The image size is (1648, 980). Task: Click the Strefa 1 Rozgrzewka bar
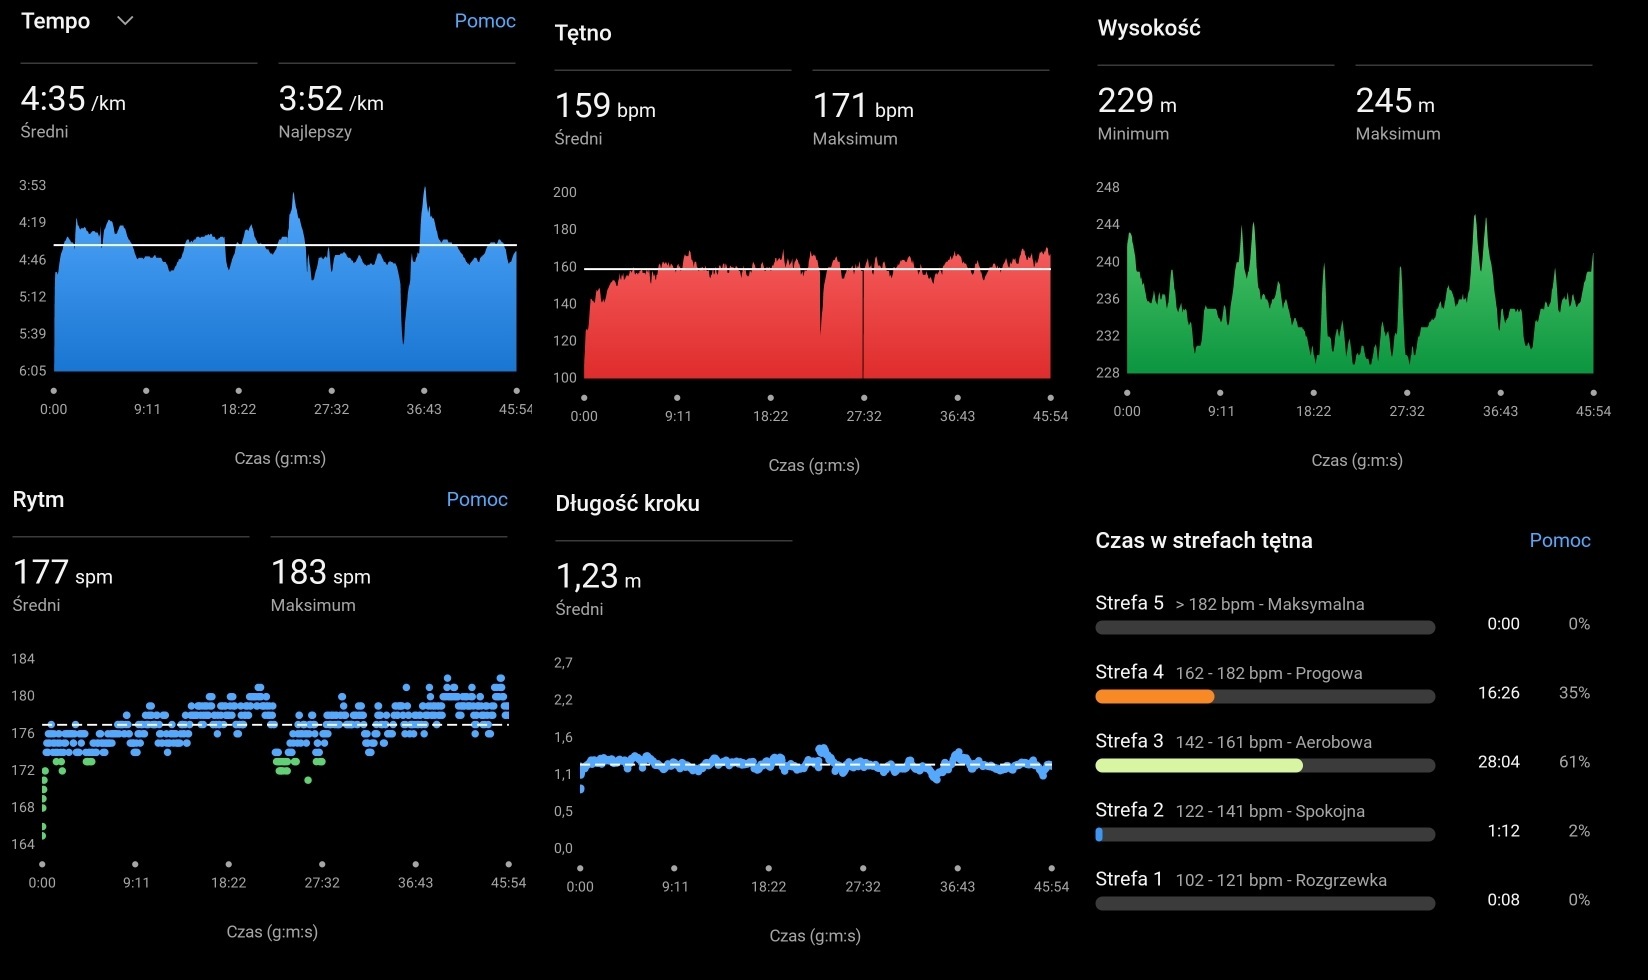[1265, 903]
